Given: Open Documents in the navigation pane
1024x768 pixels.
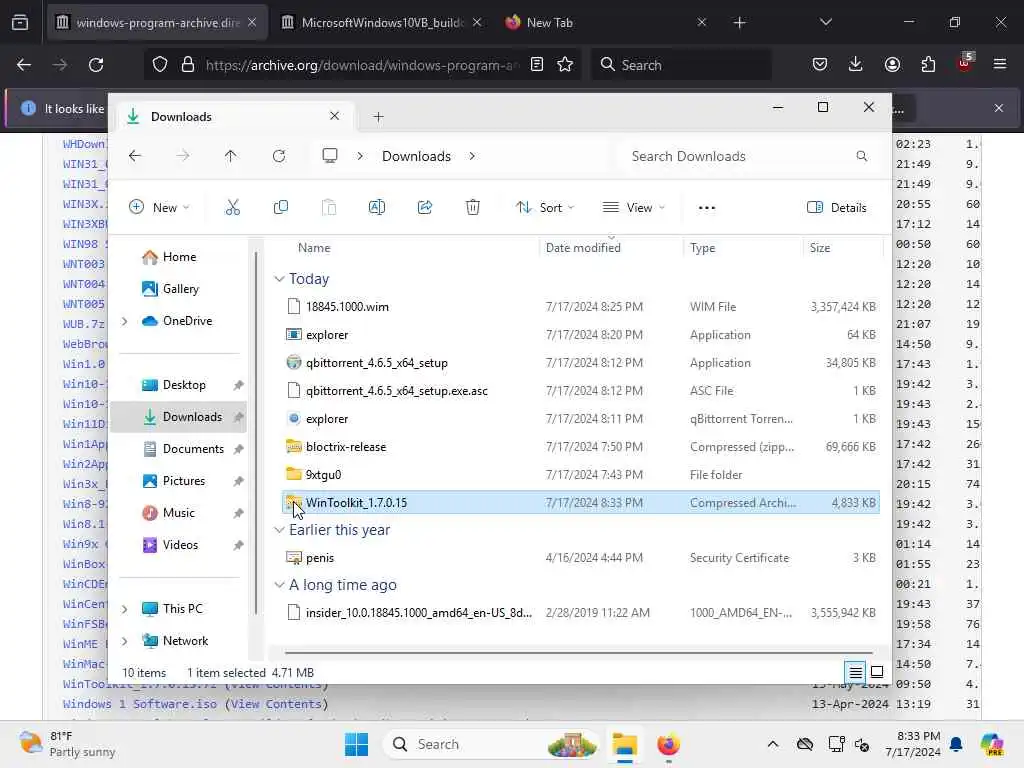Looking at the screenshot, I should click(193, 449).
